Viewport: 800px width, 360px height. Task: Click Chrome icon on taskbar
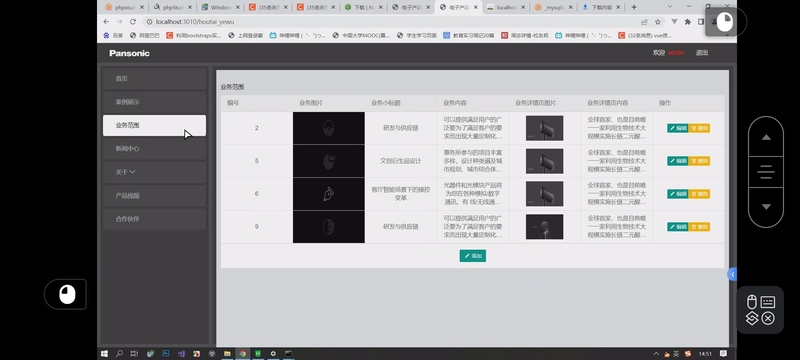point(242,353)
